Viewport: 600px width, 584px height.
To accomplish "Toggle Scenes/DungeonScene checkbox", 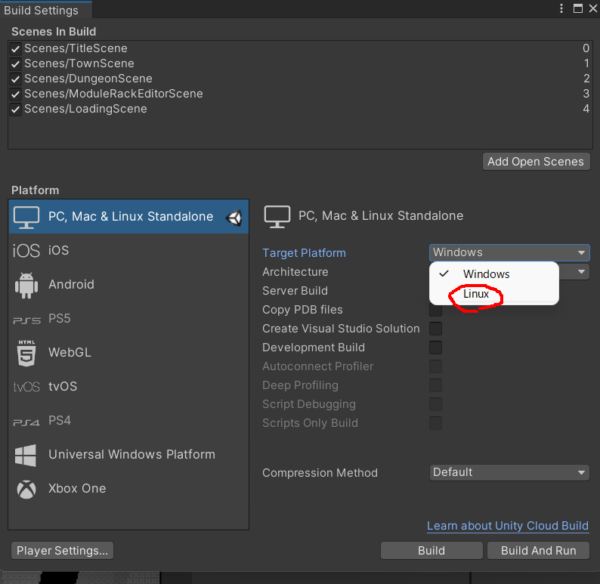I will pyautogui.click(x=15, y=79).
